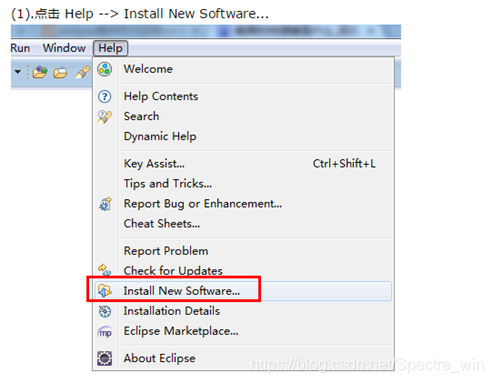Select Dynamic Help
This screenshot has height=383, width=493.
(x=243, y=136)
